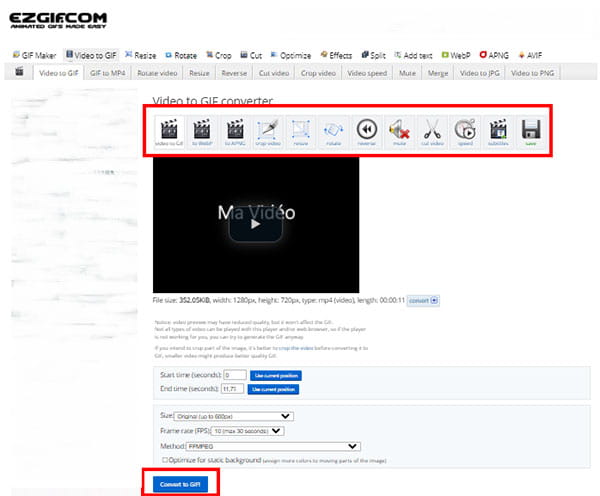The image size is (600, 496).
Task: Switch to the 'GIF to MP4' tab
Action: point(108,73)
